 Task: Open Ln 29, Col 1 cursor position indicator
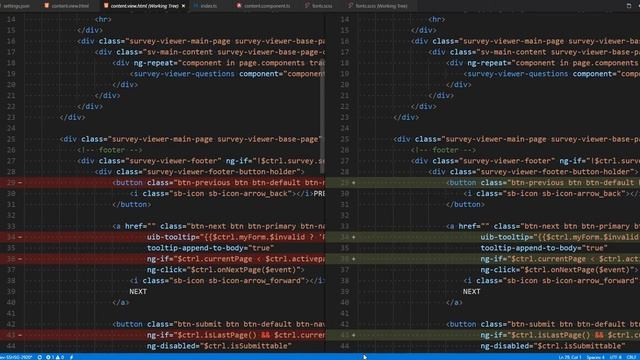[x=570, y=357]
